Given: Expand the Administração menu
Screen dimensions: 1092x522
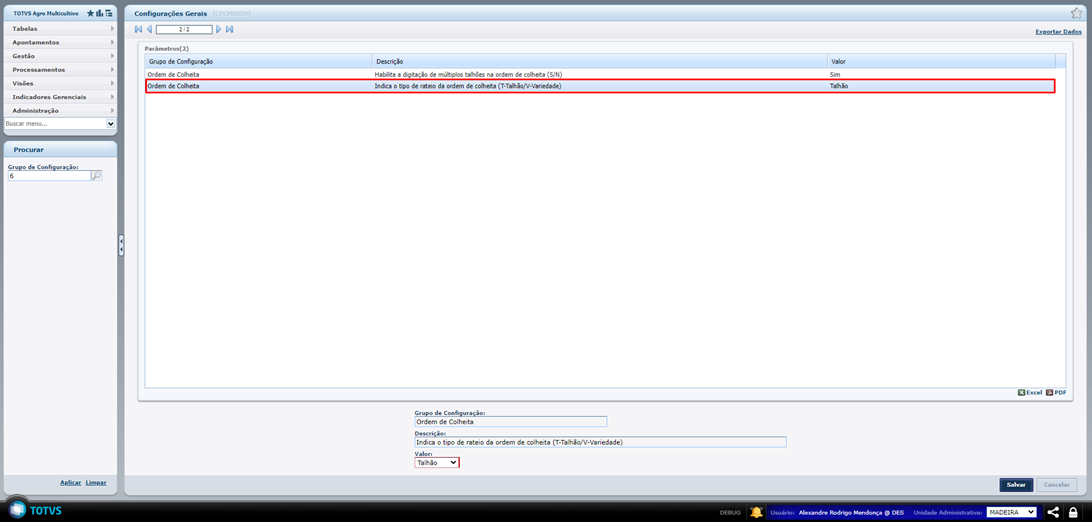Looking at the screenshot, I should point(60,110).
